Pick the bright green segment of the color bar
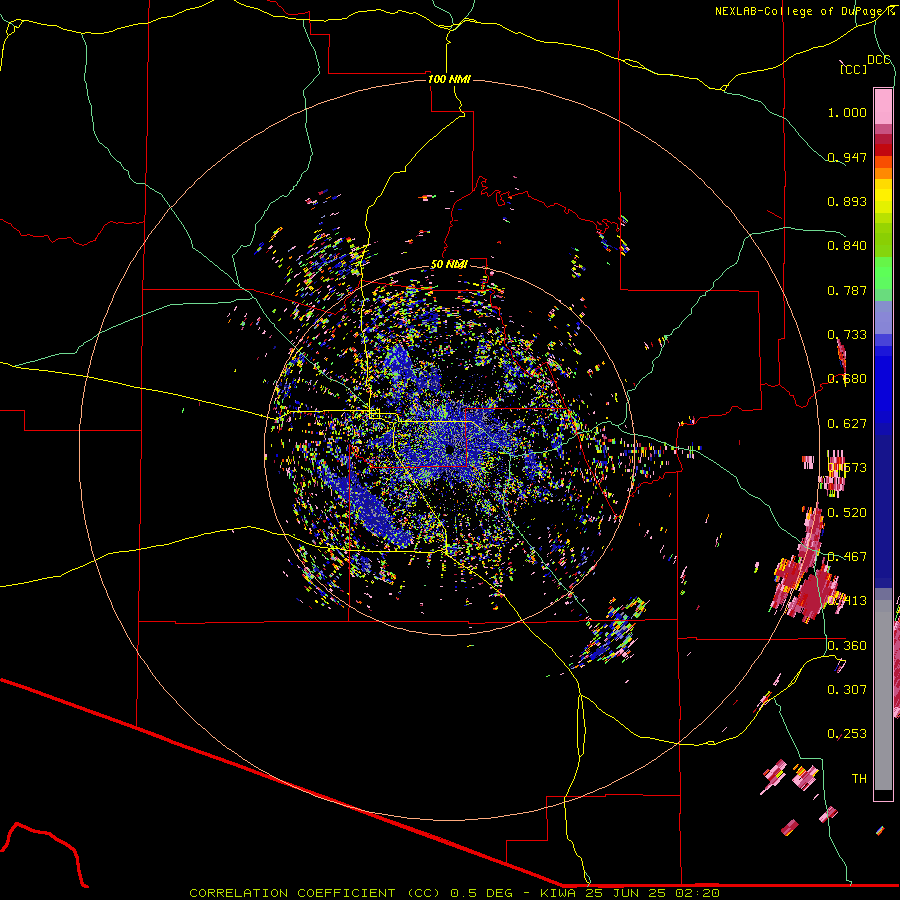This screenshot has height=900, width=900. coord(883,273)
